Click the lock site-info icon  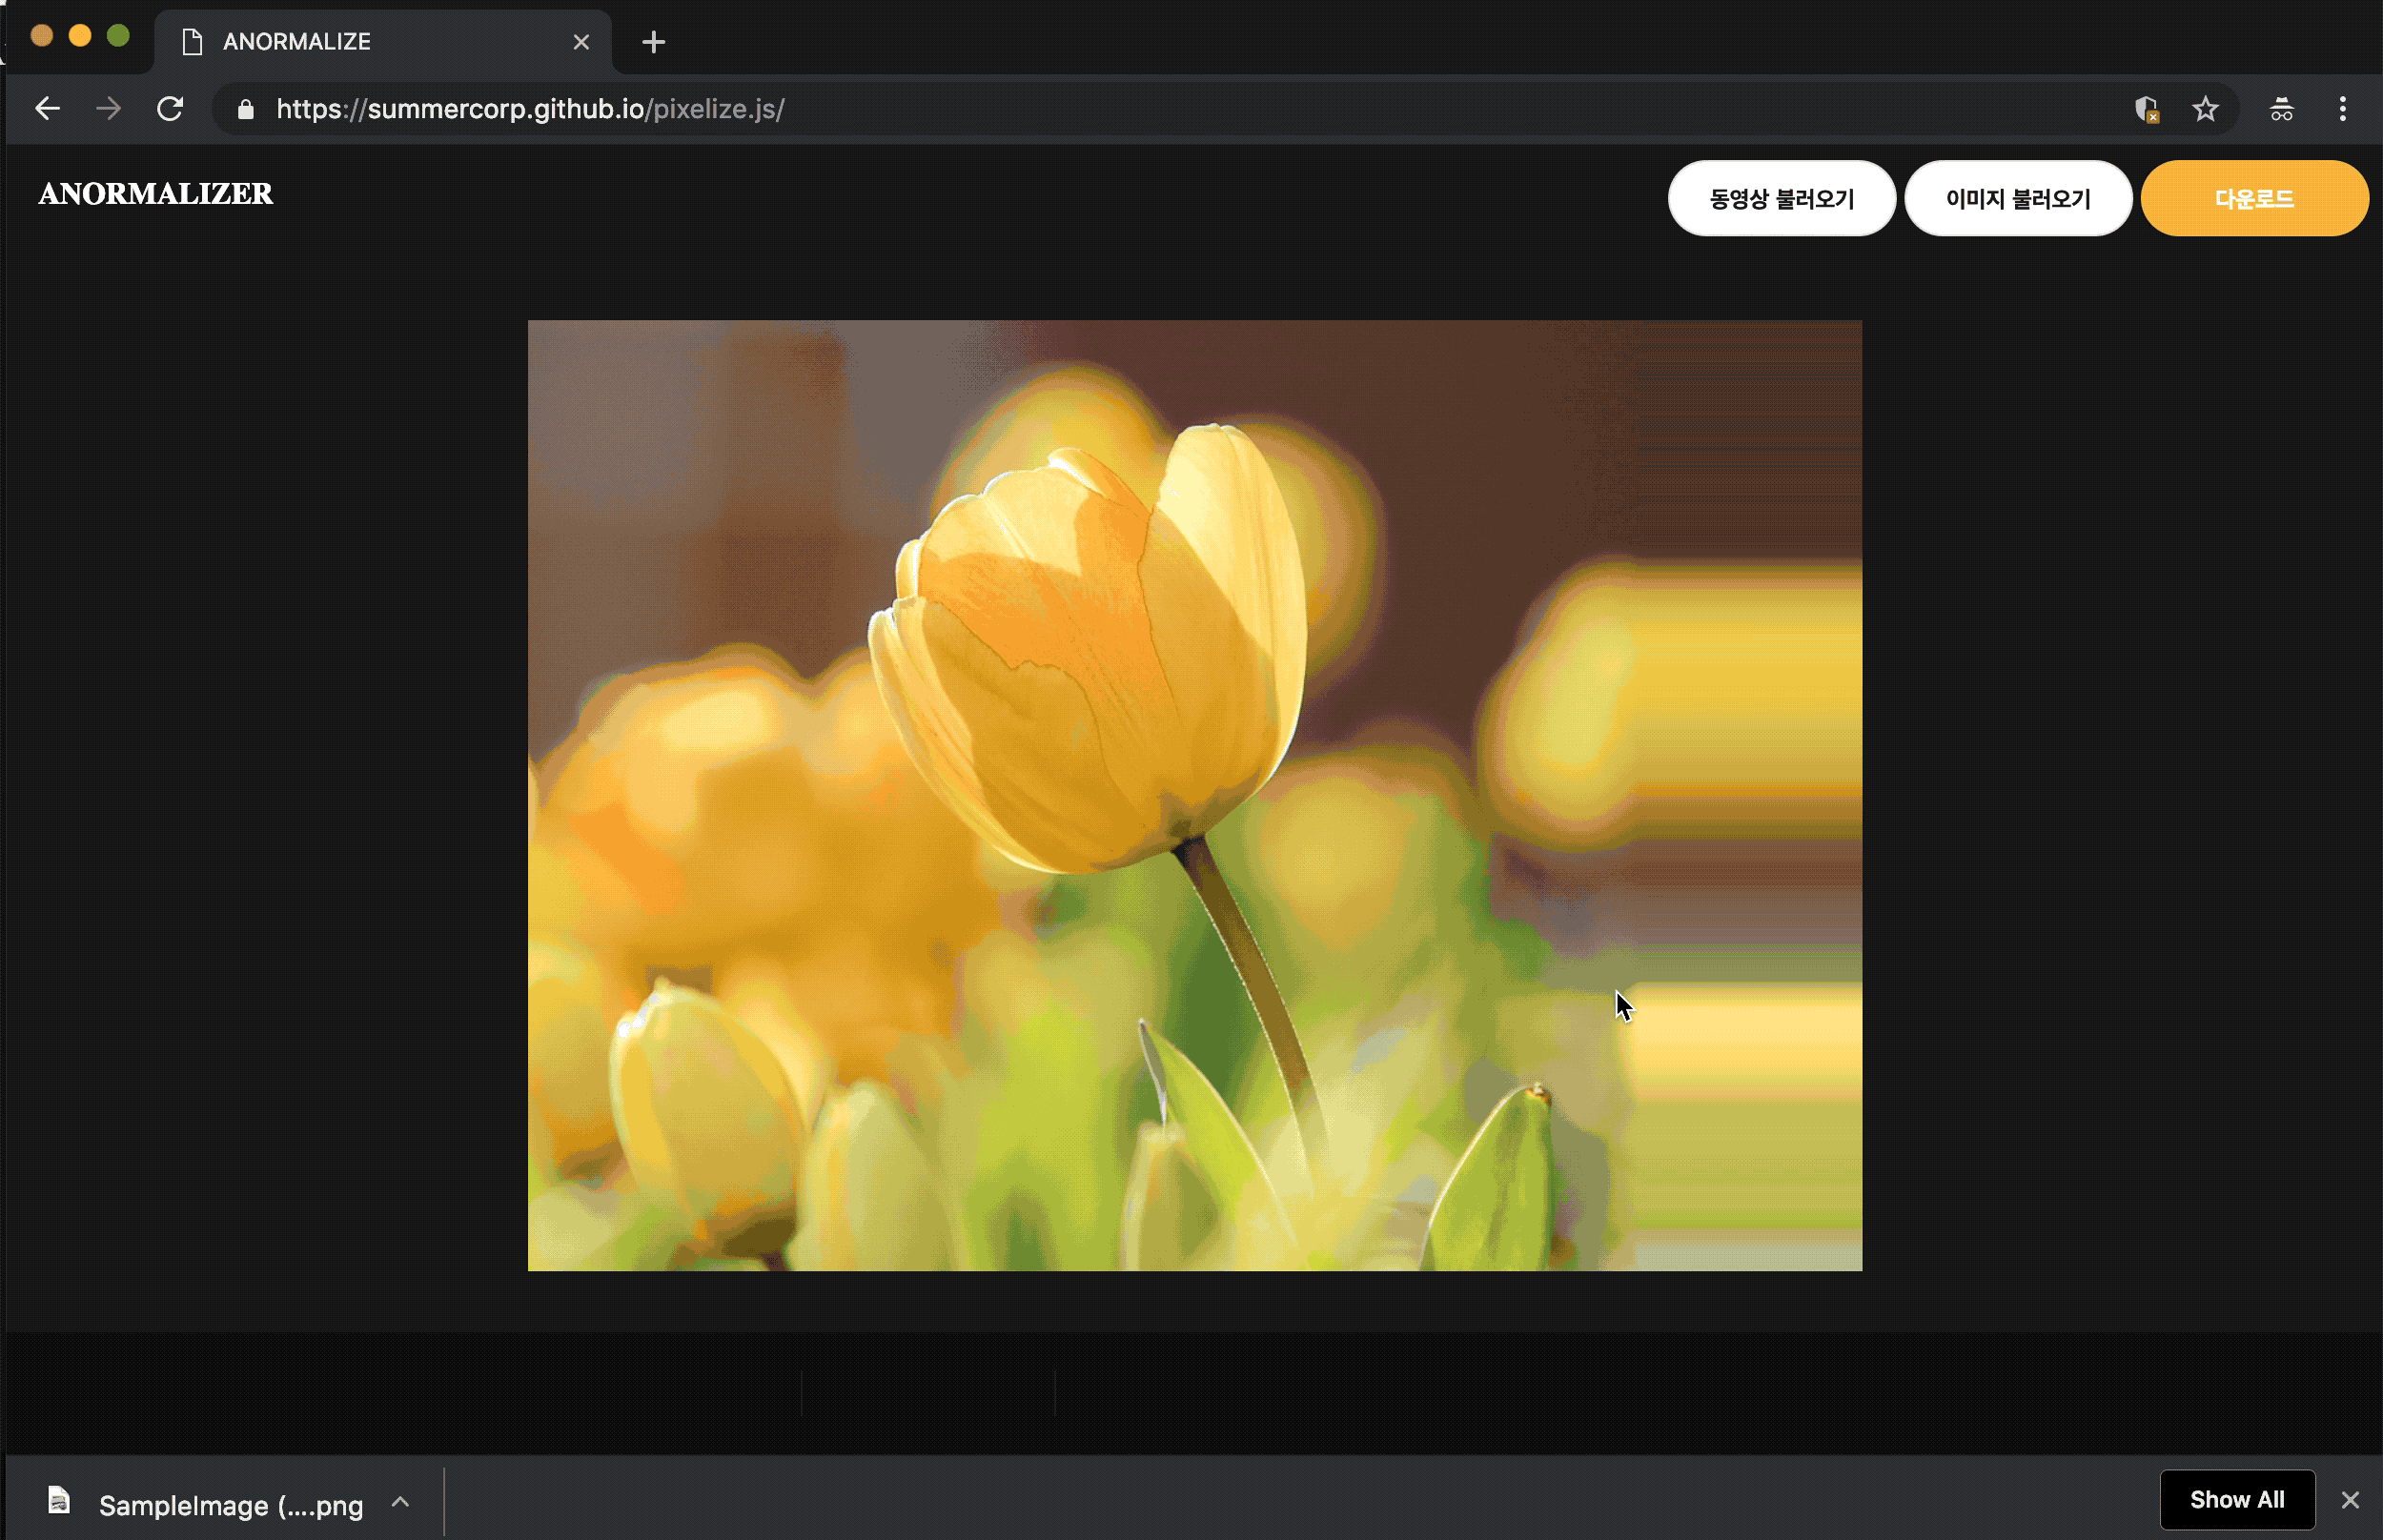pyautogui.click(x=245, y=109)
